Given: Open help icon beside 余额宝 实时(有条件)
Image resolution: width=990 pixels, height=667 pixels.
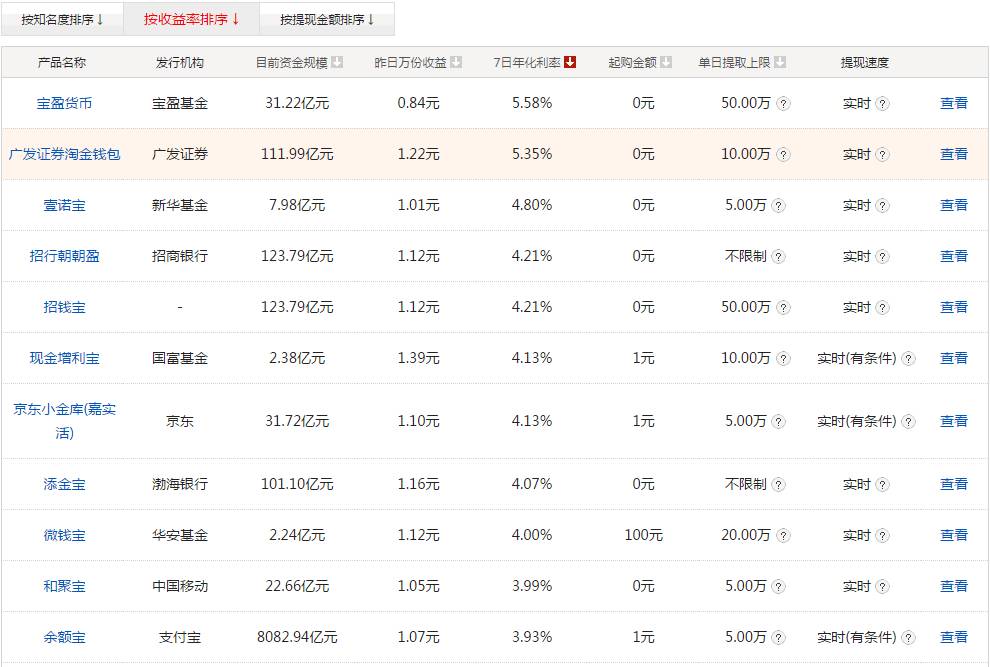Looking at the screenshot, I should (908, 638).
